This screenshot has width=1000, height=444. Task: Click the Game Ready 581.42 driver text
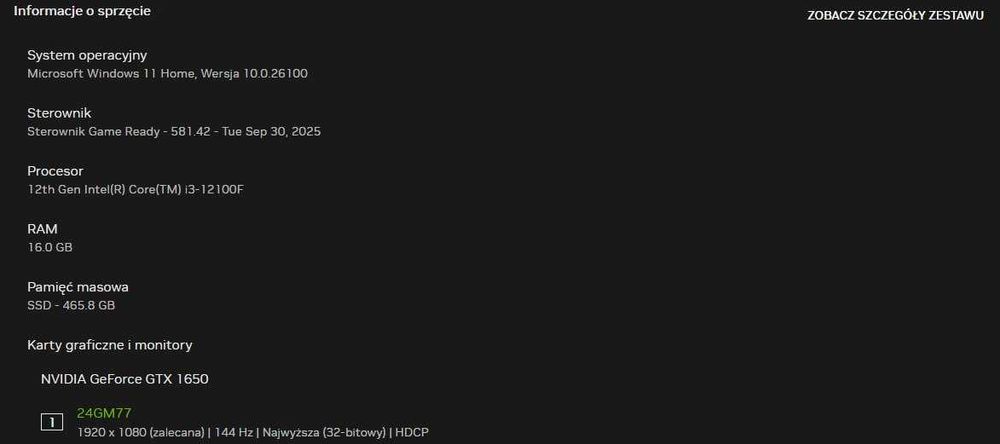tap(174, 131)
